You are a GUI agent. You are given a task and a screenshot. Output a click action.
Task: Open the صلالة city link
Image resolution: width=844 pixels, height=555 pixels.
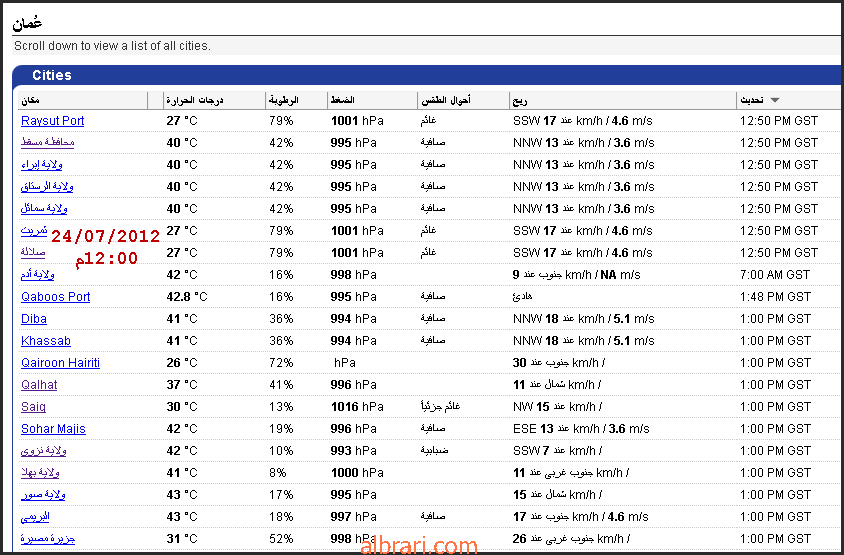[33, 252]
